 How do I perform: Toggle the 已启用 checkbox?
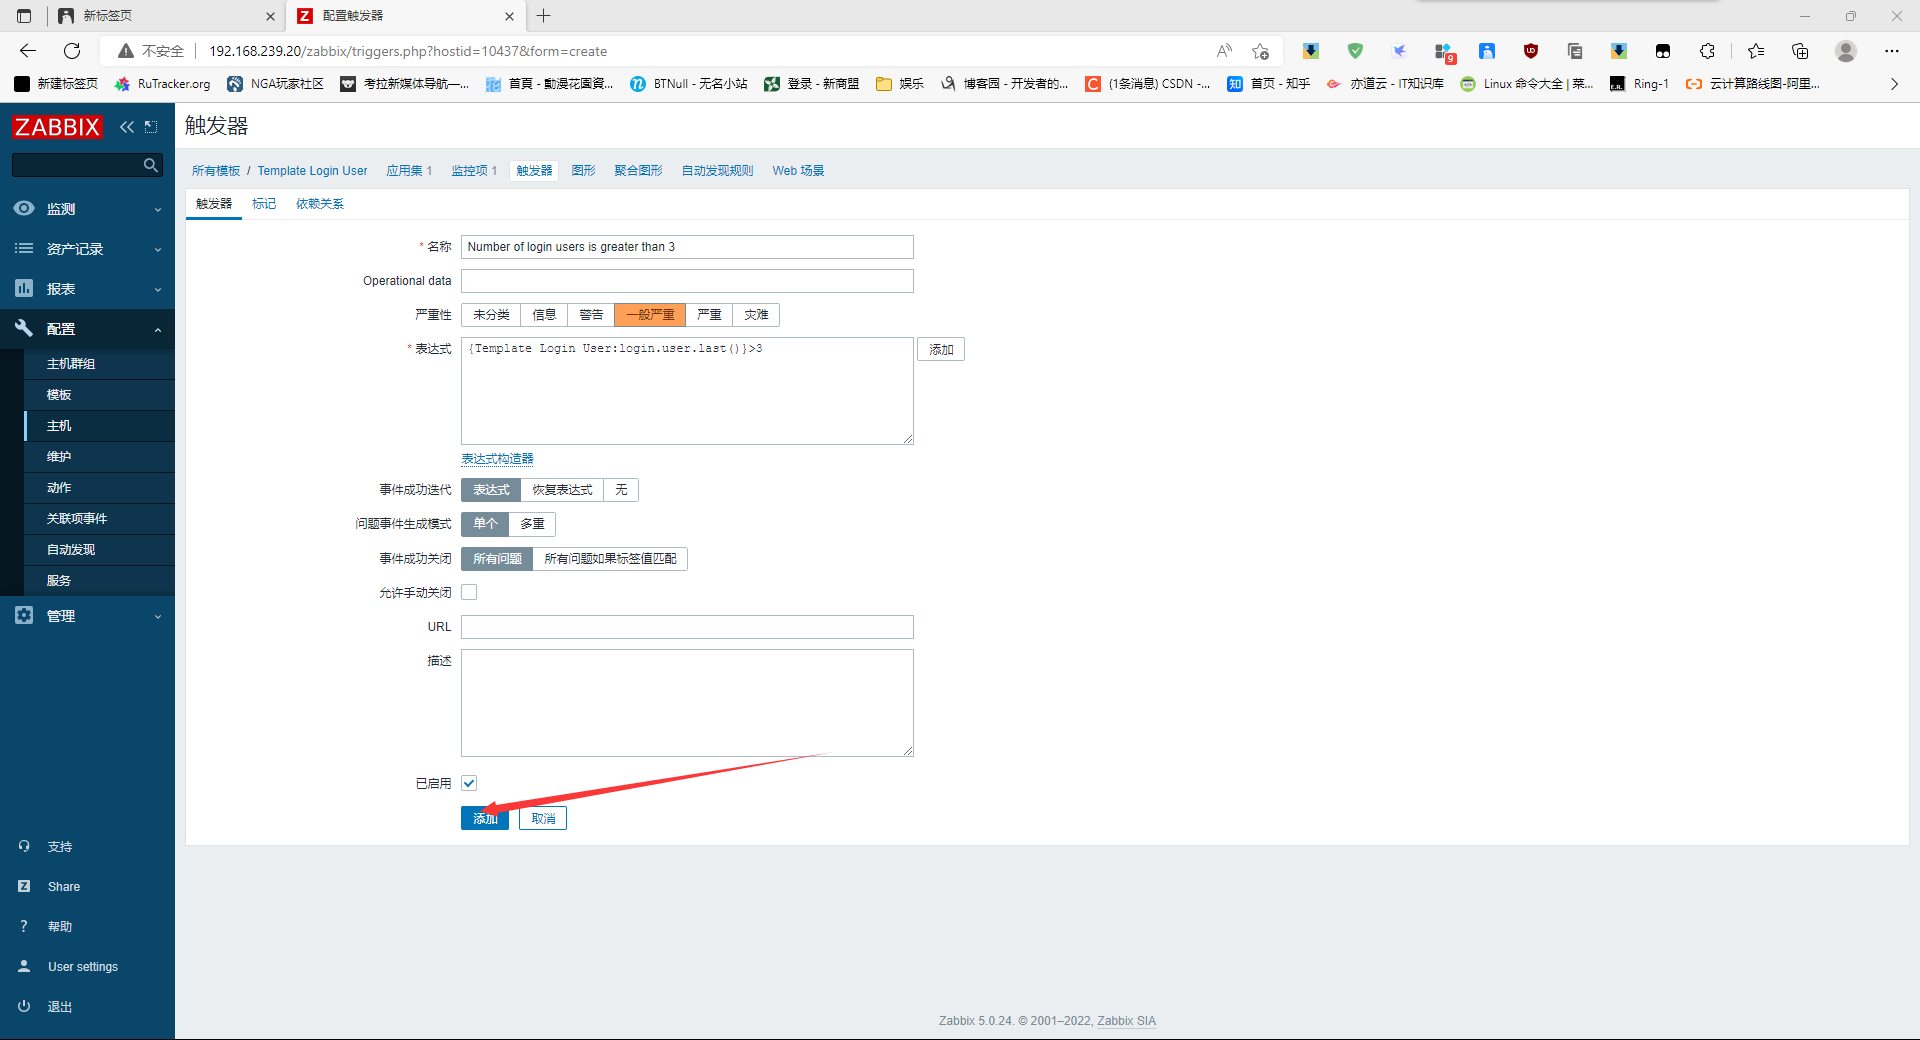click(x=469, y=783)
